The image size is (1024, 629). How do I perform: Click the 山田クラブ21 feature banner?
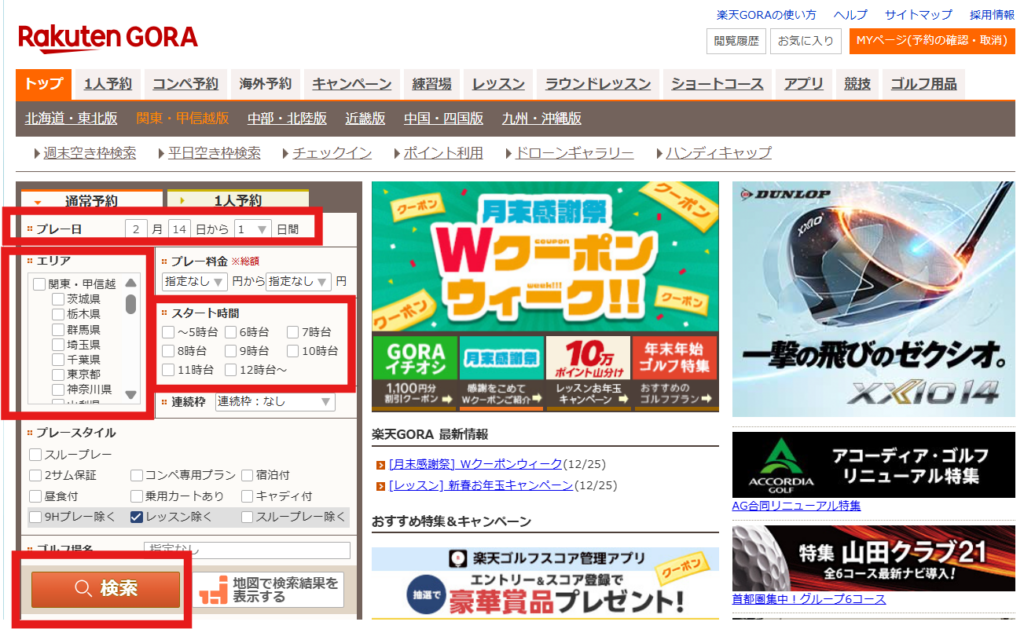[x=873, y=557]
